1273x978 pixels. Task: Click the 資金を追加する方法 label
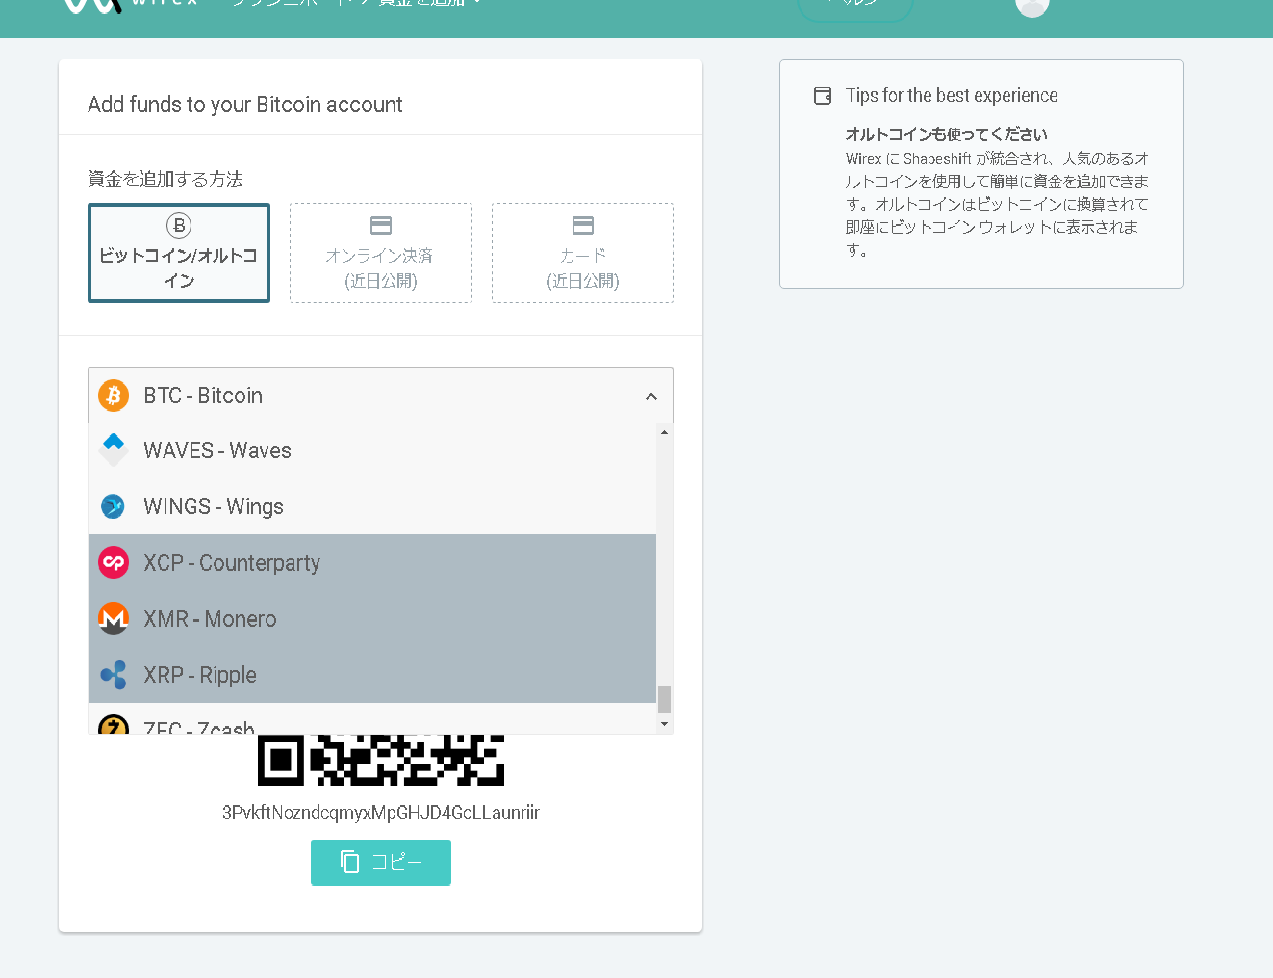[166, 179]
